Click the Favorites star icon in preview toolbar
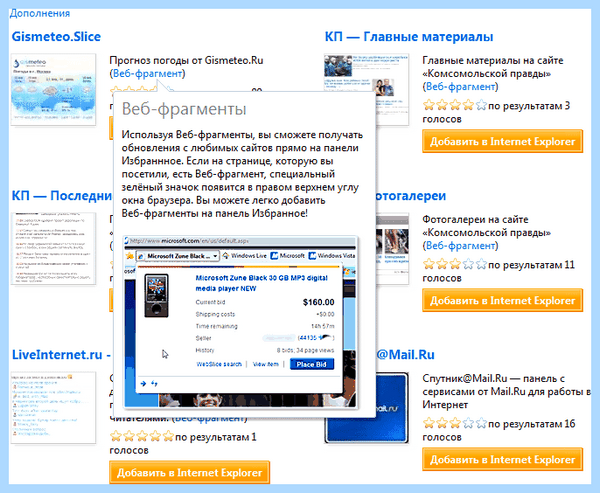Viewport: 600px width, 493px height. (x=130, y=256)
